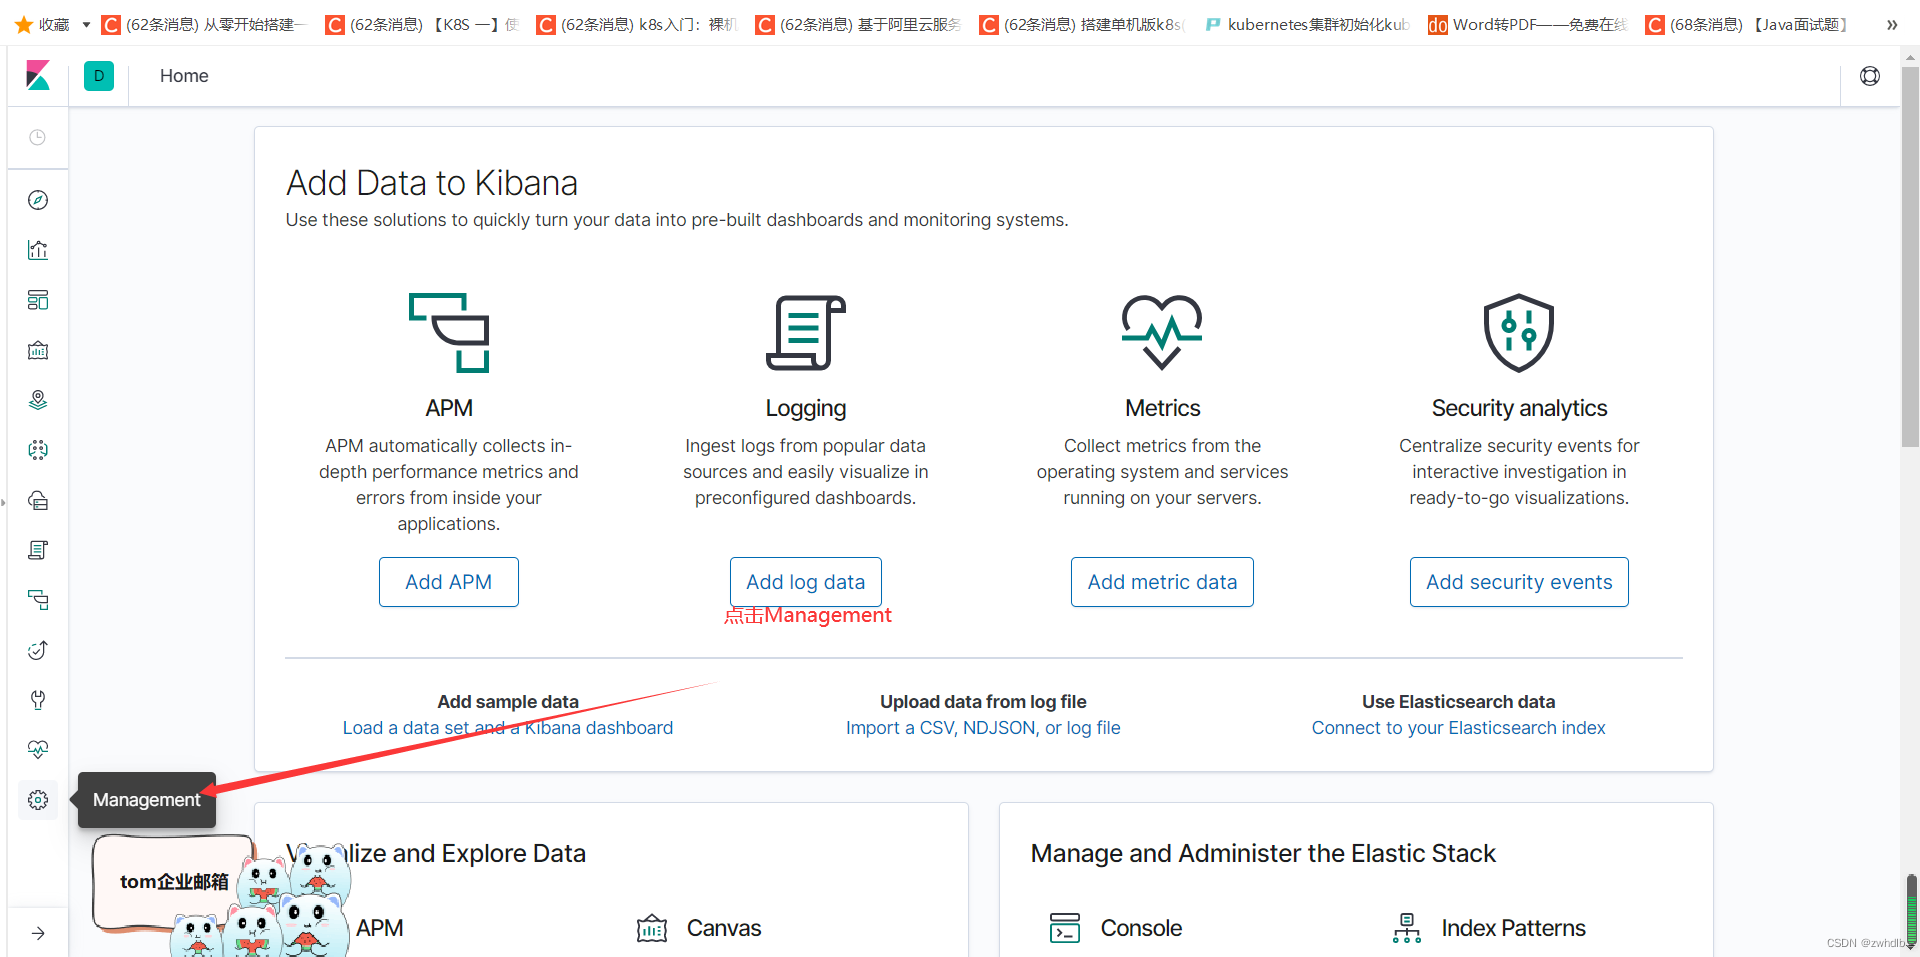The height and width of the screenshot is (957, 1920).
Task: Open bookmark 'kubernetes集群初始化kub'
Action: (x=1307, y=24)
